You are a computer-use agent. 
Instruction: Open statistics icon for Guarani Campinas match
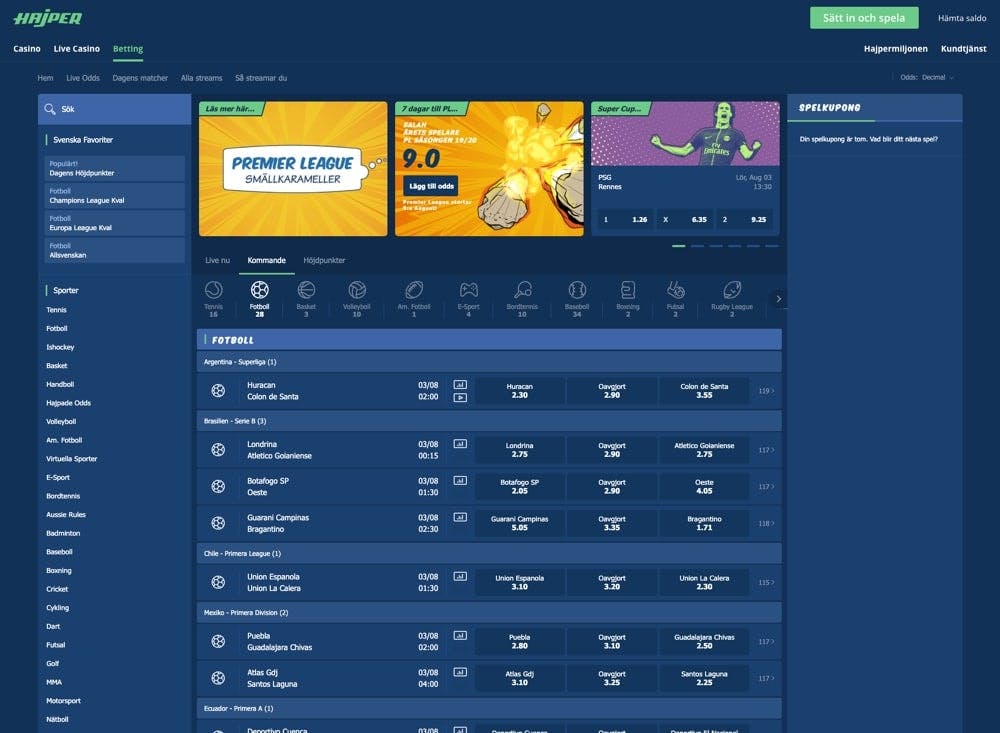point(460,517)
